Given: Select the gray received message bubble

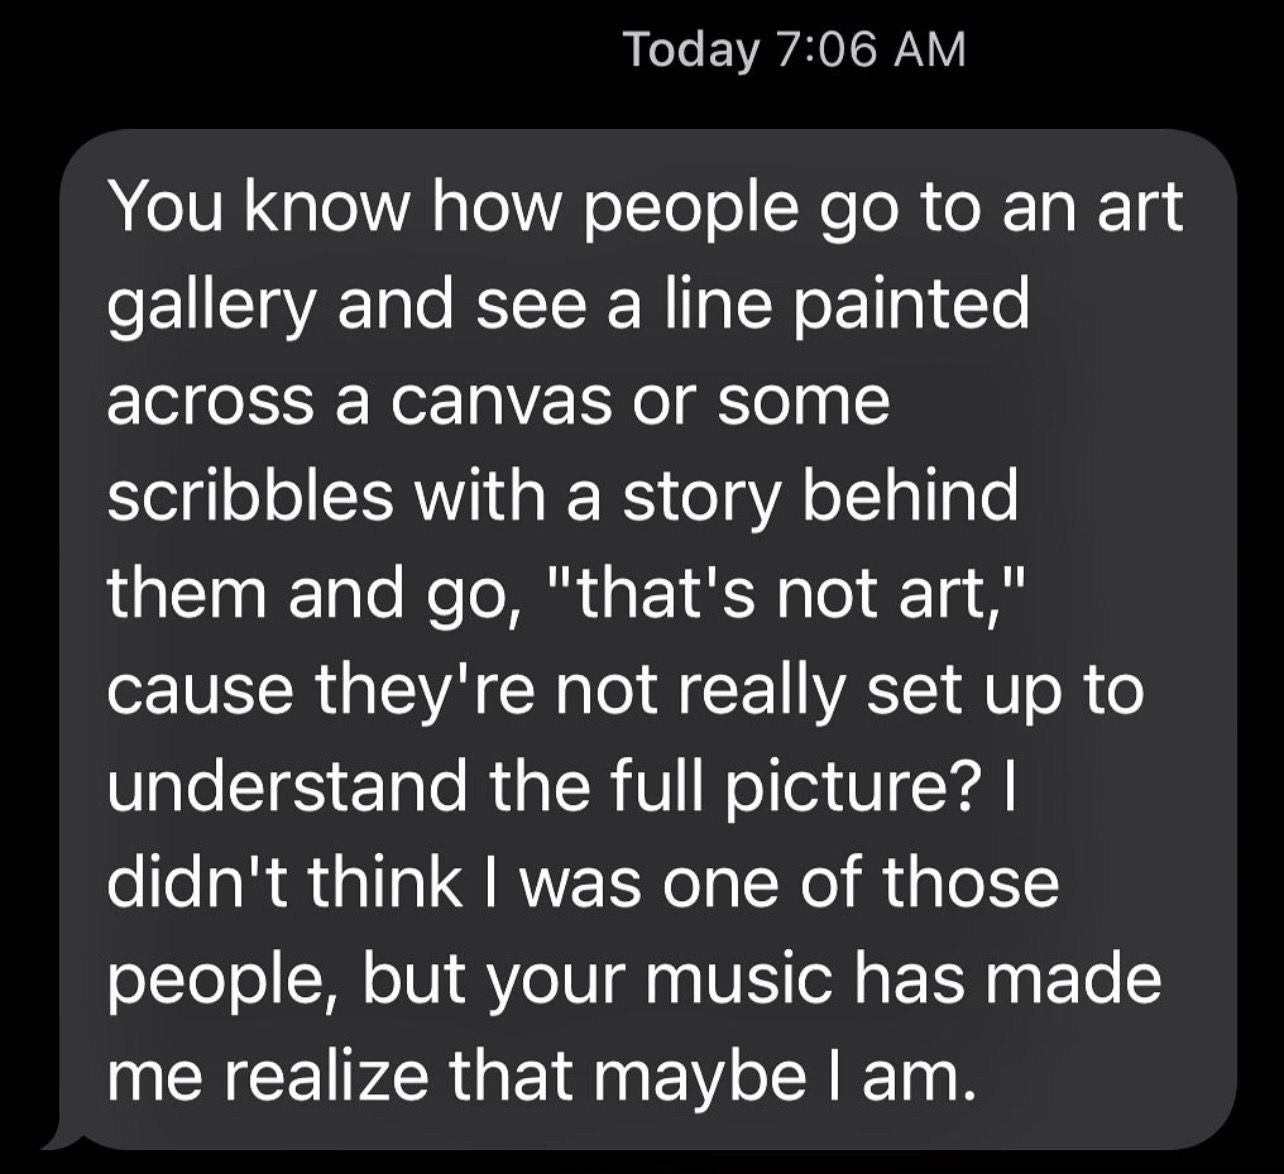Looking at the screenshot, I should tap(647, 638).
